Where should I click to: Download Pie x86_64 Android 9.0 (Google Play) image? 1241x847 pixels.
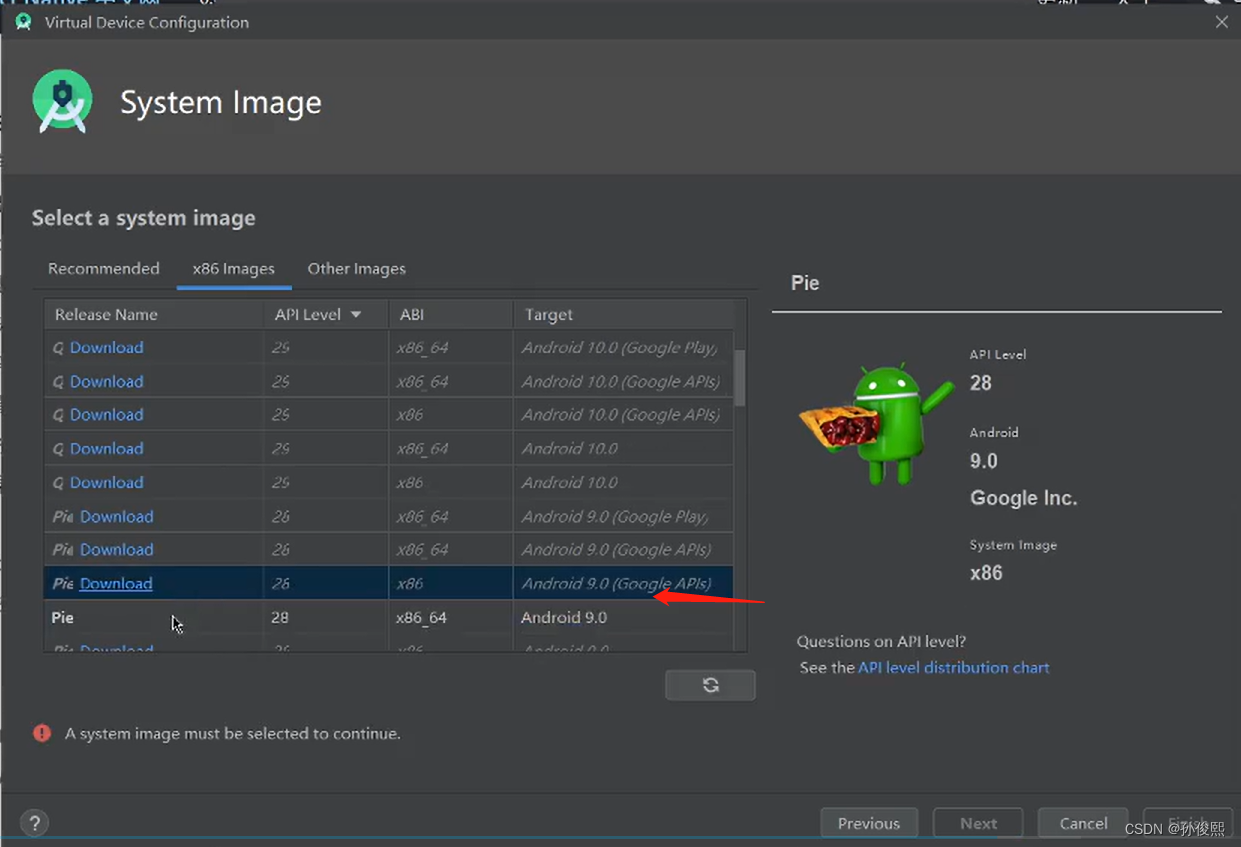point(117,516)
